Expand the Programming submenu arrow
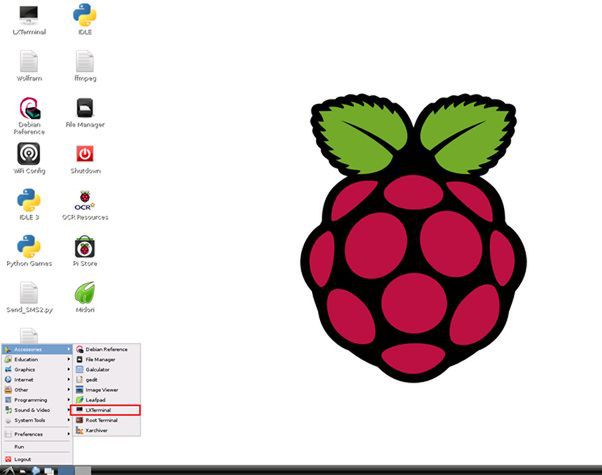 68,400
